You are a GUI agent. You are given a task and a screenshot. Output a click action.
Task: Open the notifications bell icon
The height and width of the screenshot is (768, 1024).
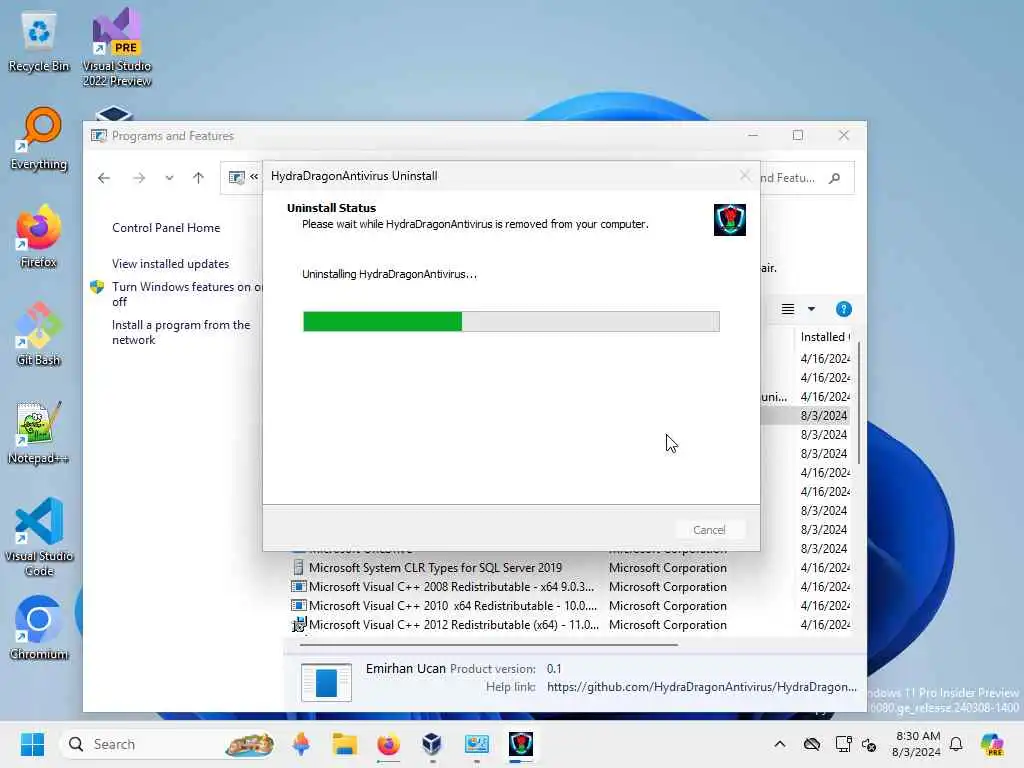click(x=956, y=744)
